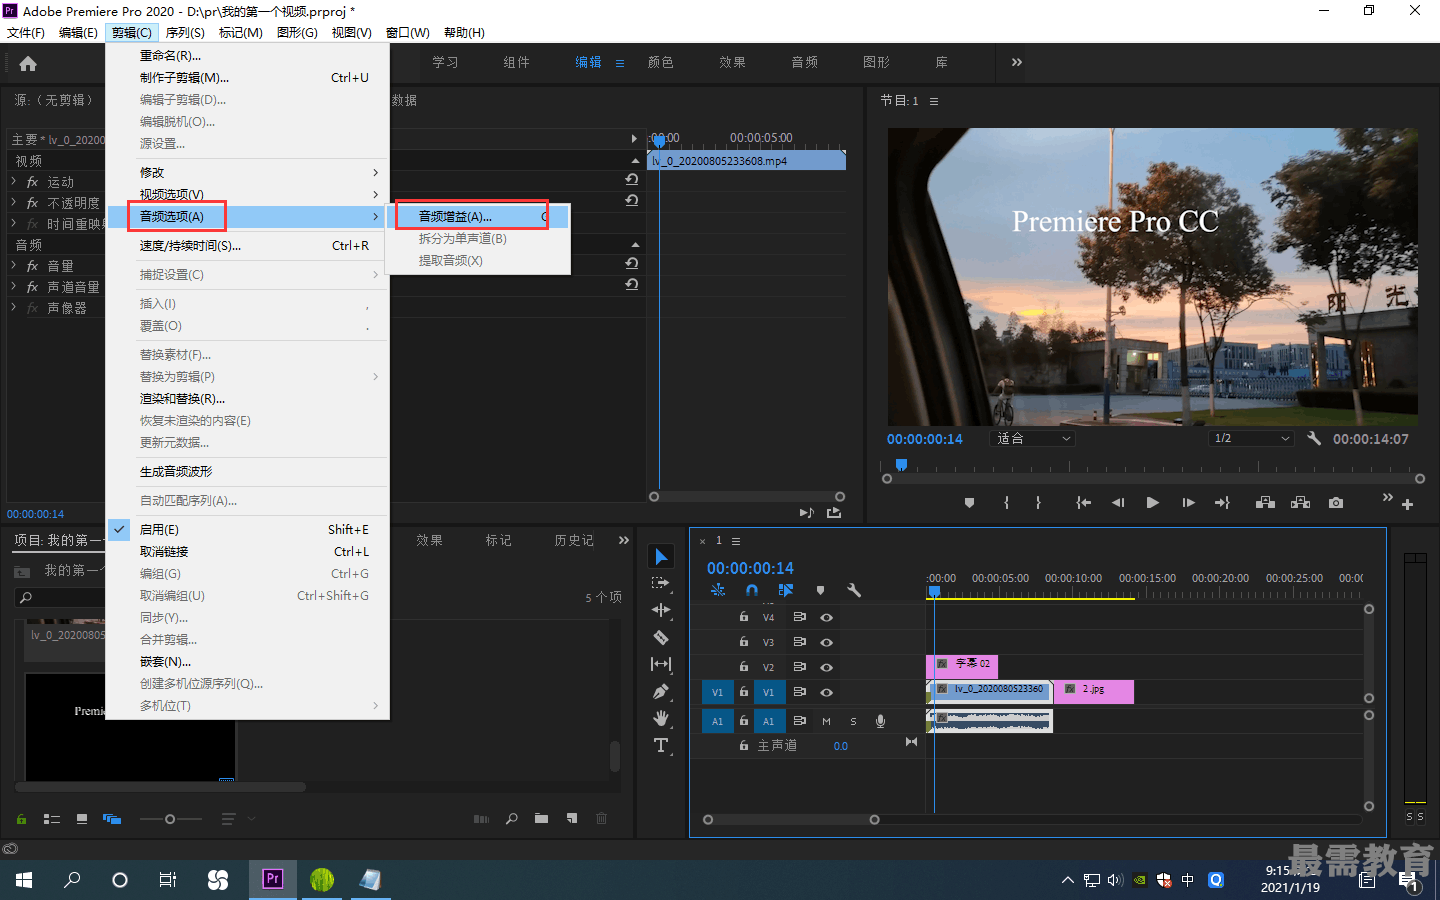The width and height of the screenshot is (1440, 900).
Task: Step back one frame
Action: (1118, 503)
